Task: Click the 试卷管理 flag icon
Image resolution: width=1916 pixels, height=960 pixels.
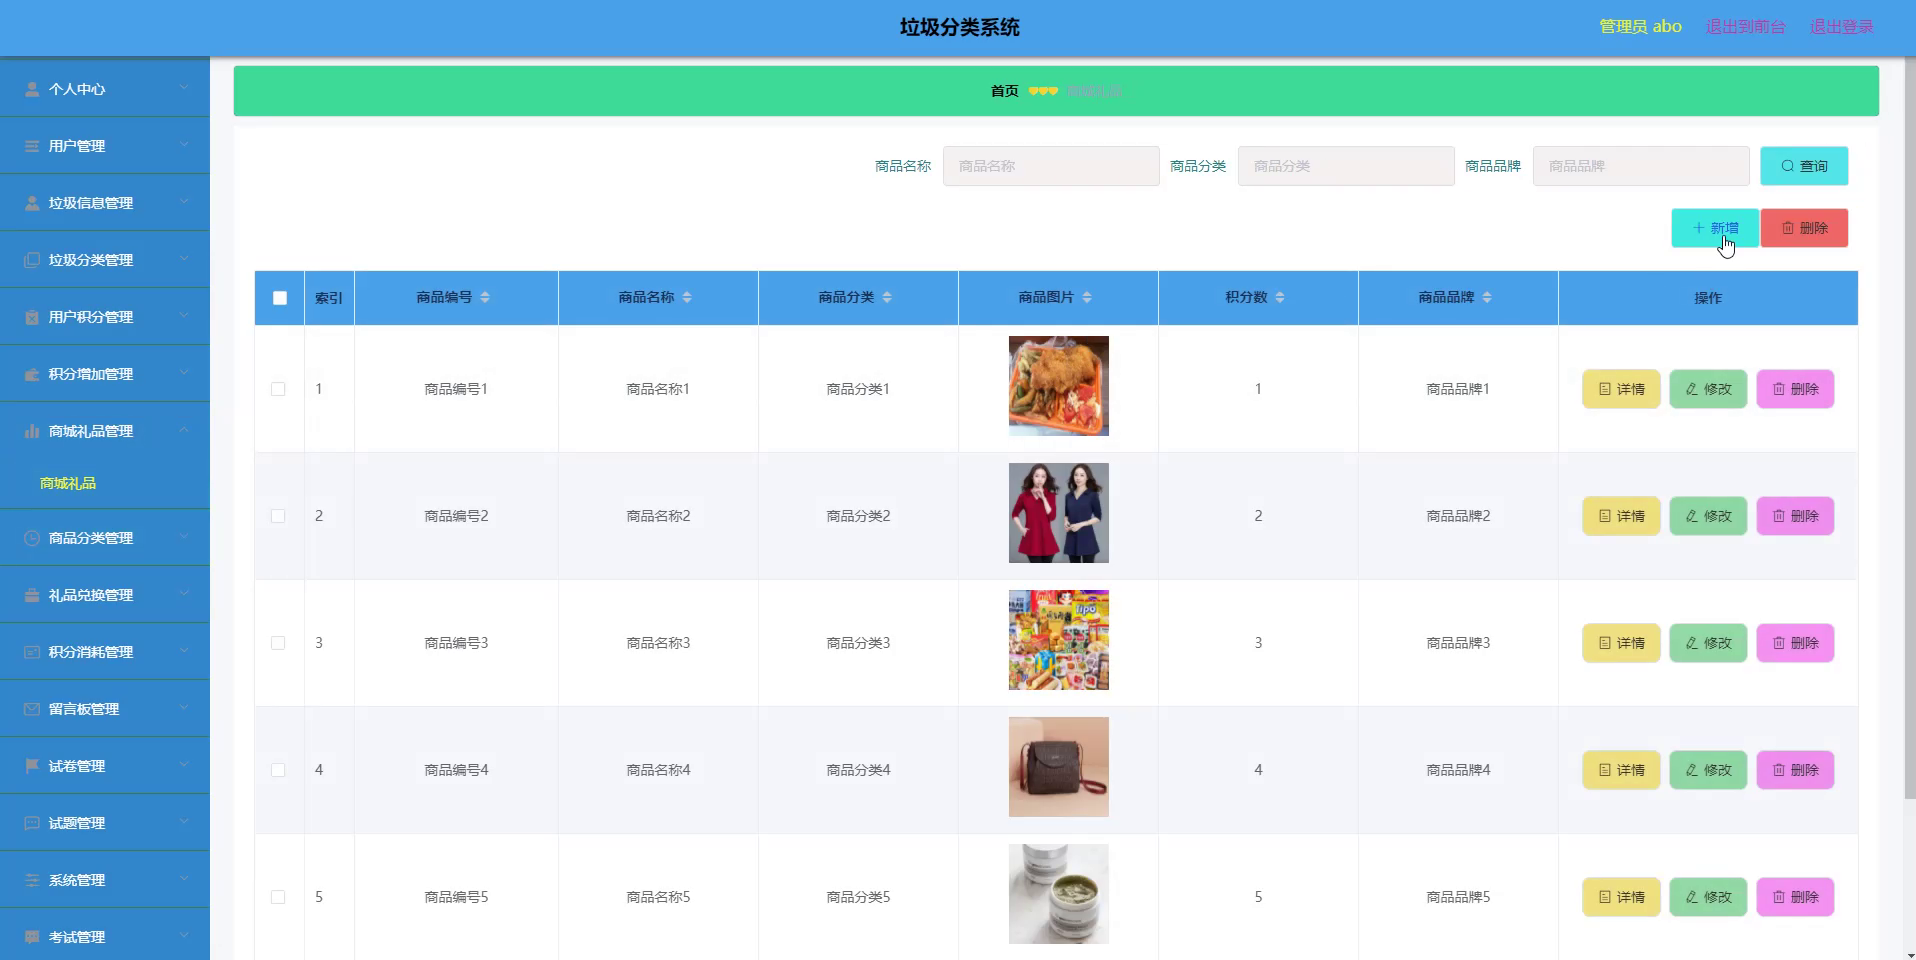Action: pos(32,766)
